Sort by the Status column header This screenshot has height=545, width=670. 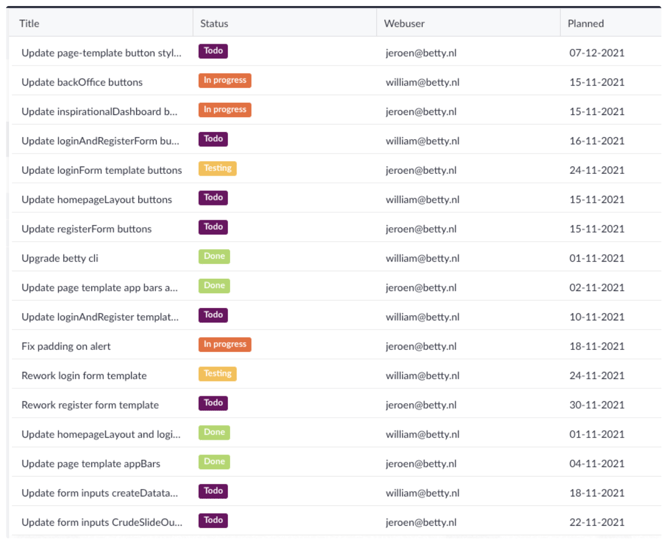coord(214,24)
